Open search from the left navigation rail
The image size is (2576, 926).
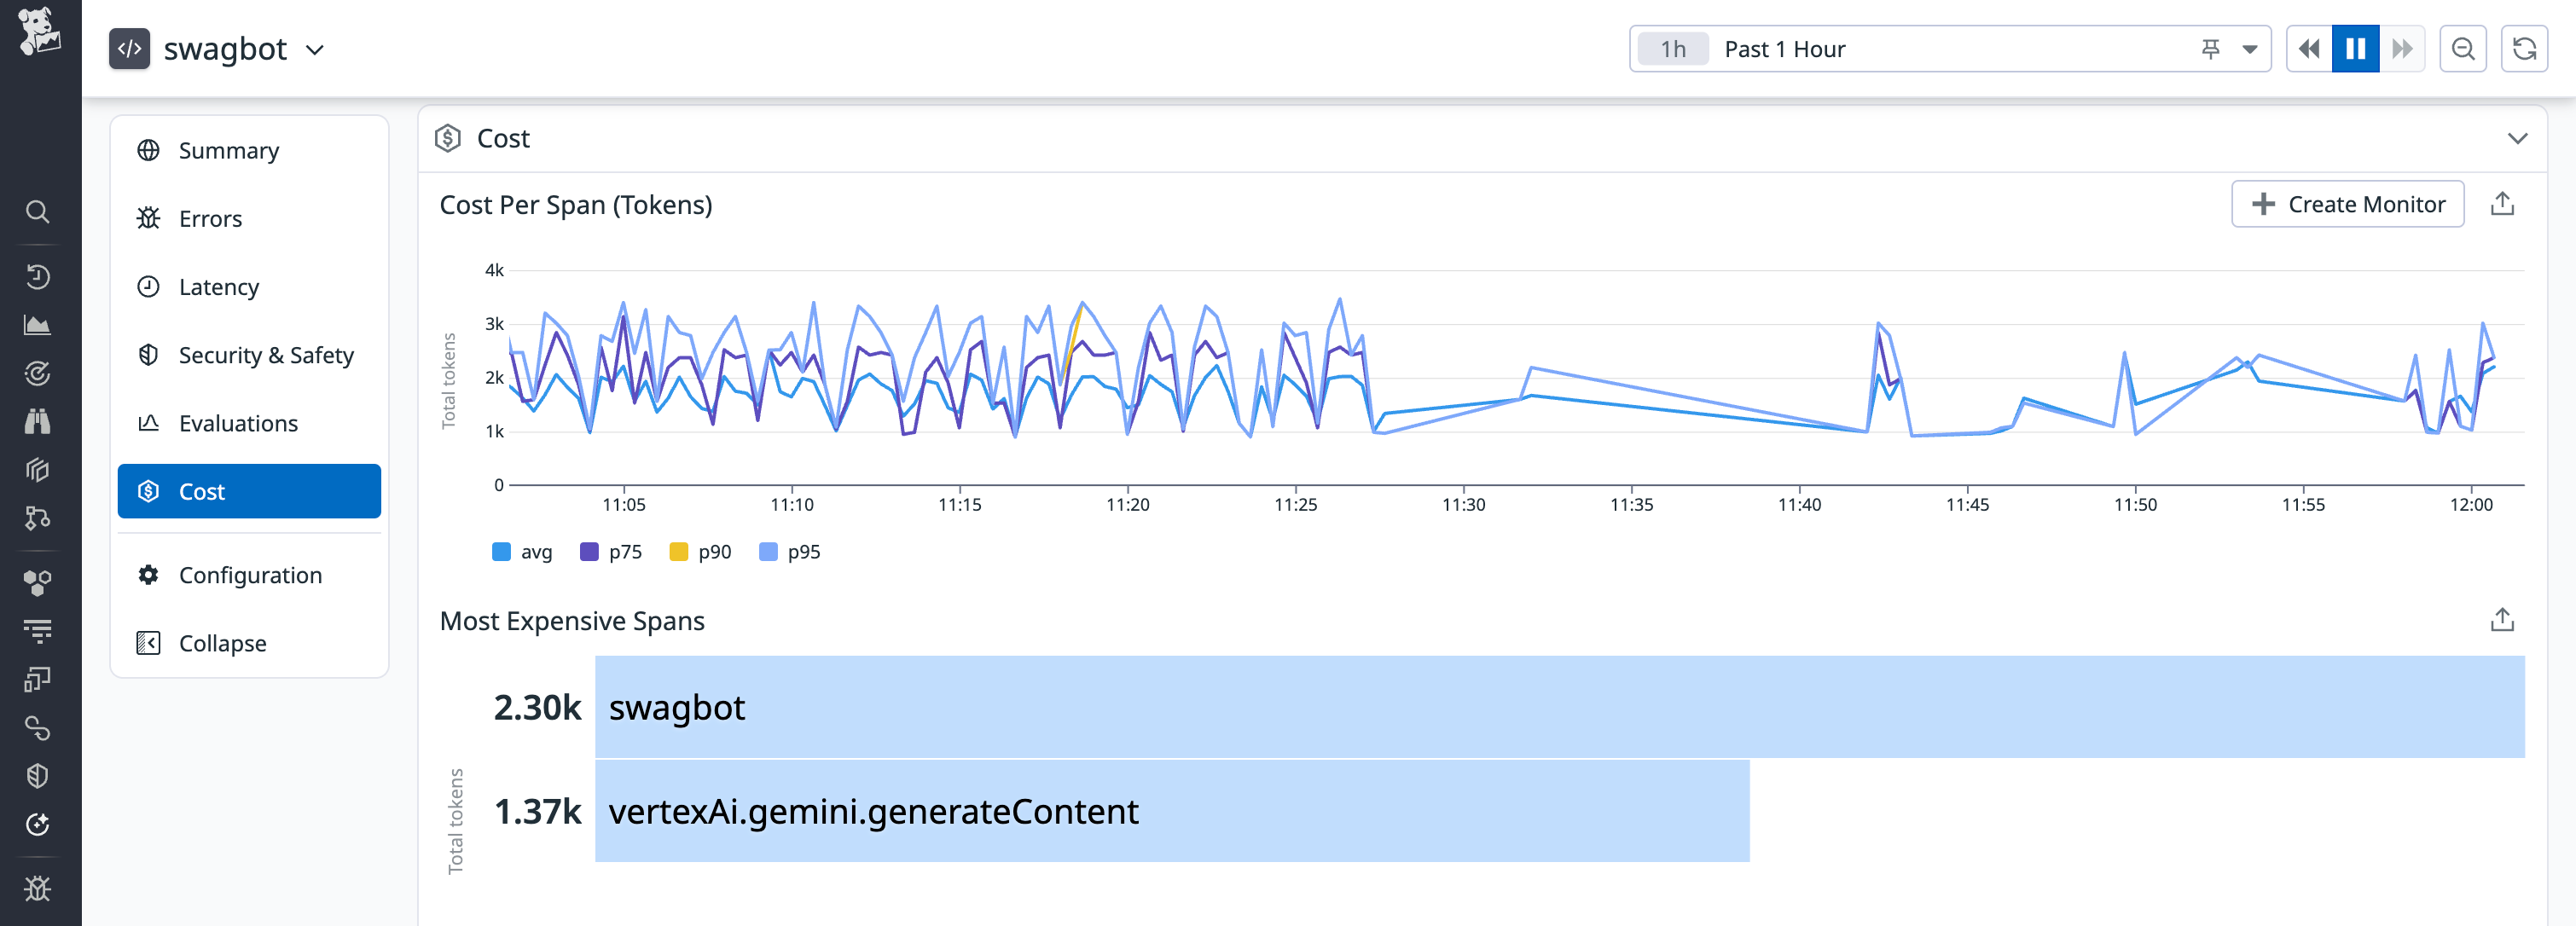tap(38, 212)
